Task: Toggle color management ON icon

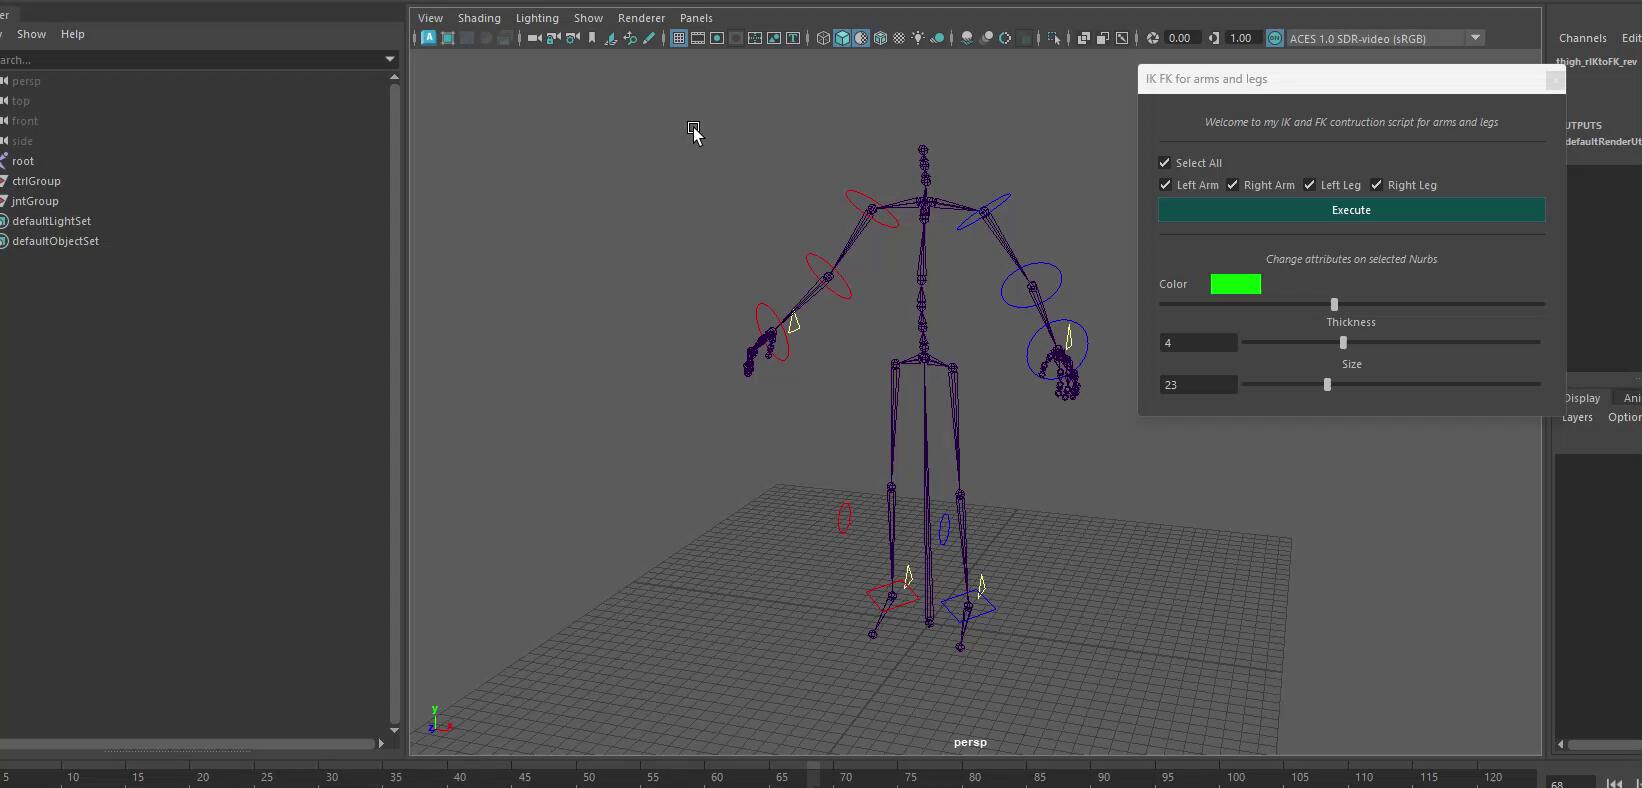Action: tap(1275, 38)
